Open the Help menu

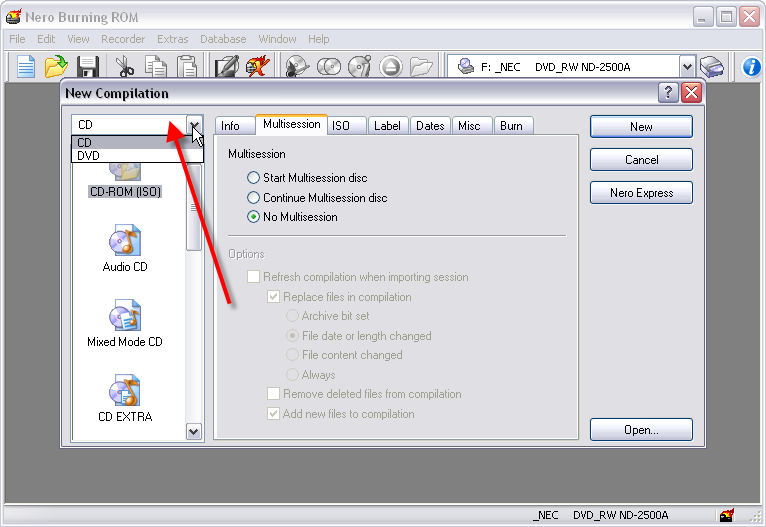coord(319,39)
